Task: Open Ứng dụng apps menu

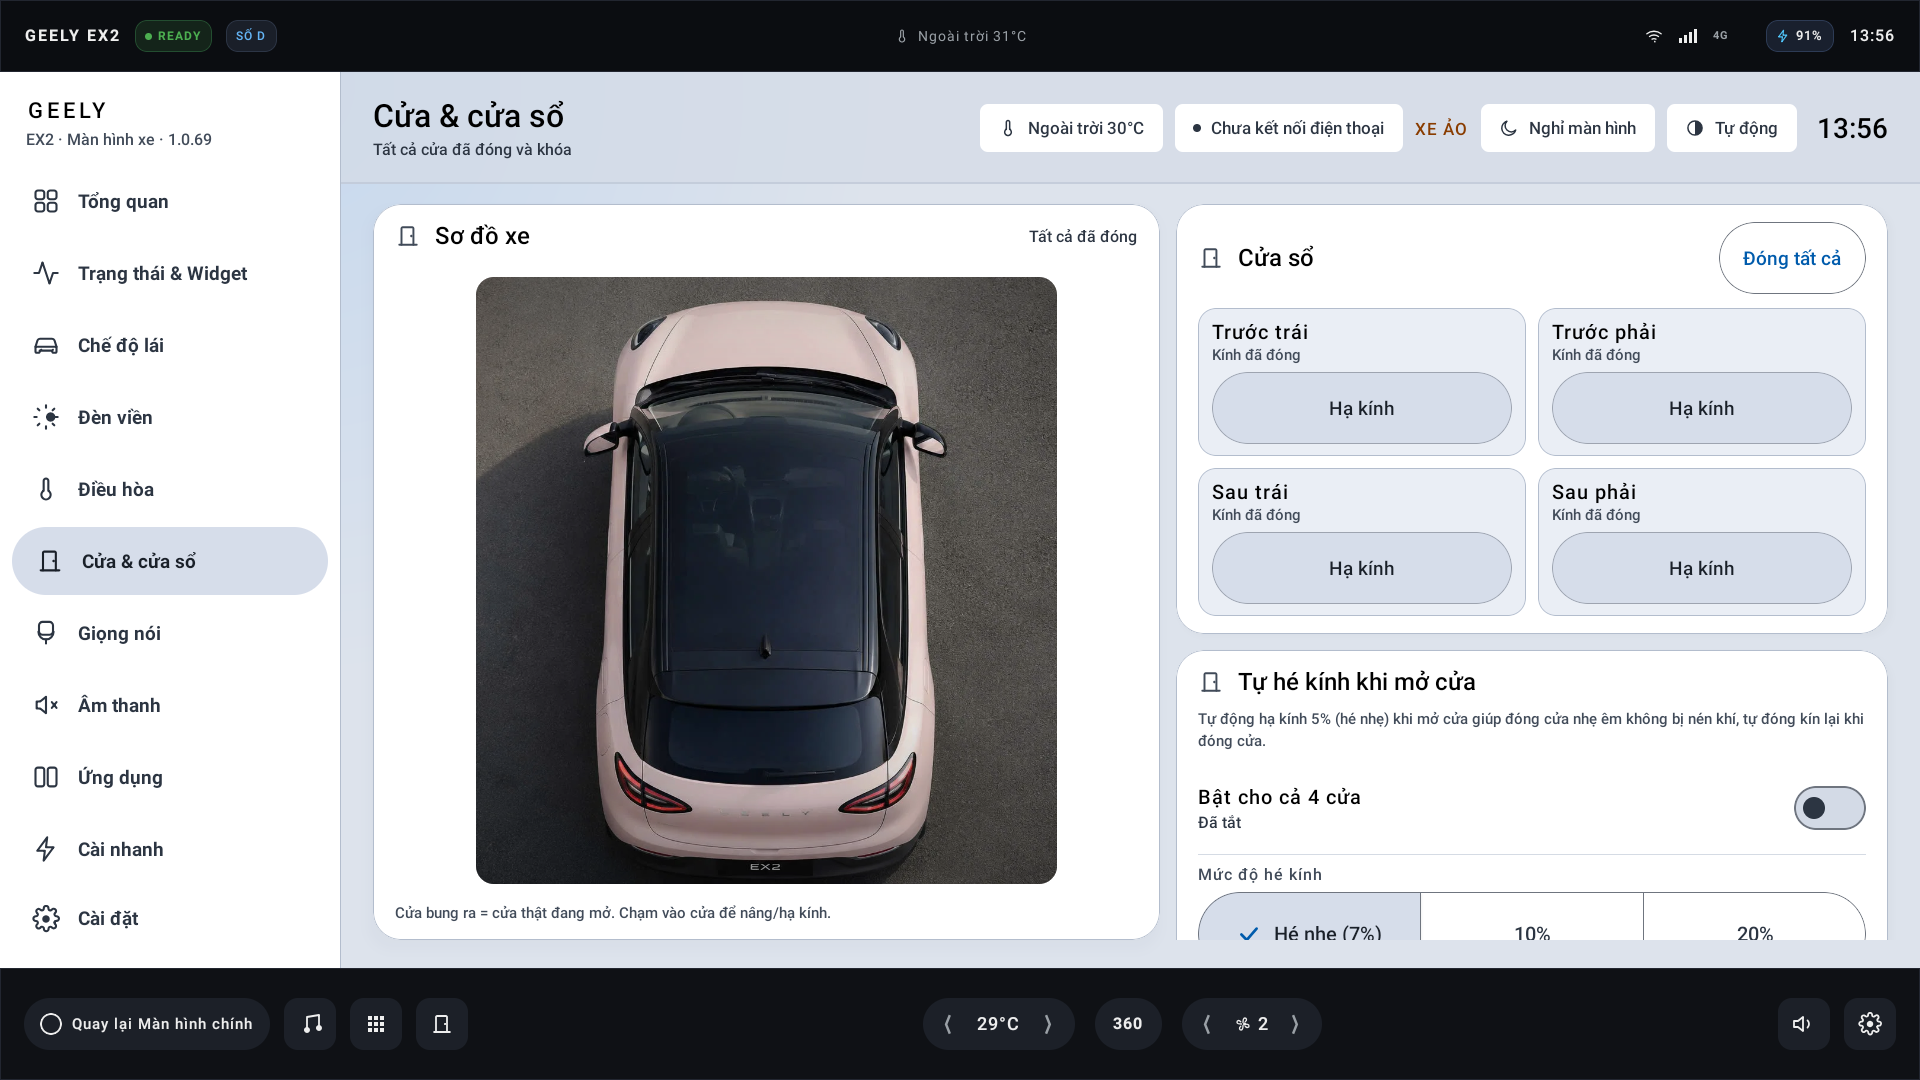Action: (170, 777)
